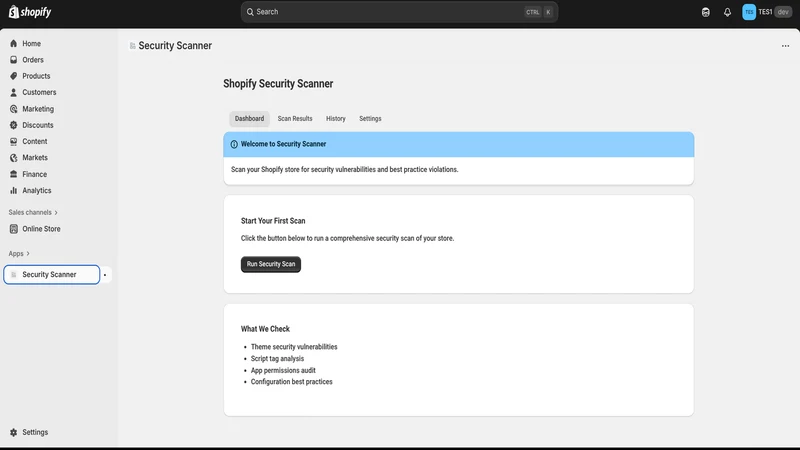Click the Customers person icon
The width and height of the screenshot is (800, 450).
point(14,92)
